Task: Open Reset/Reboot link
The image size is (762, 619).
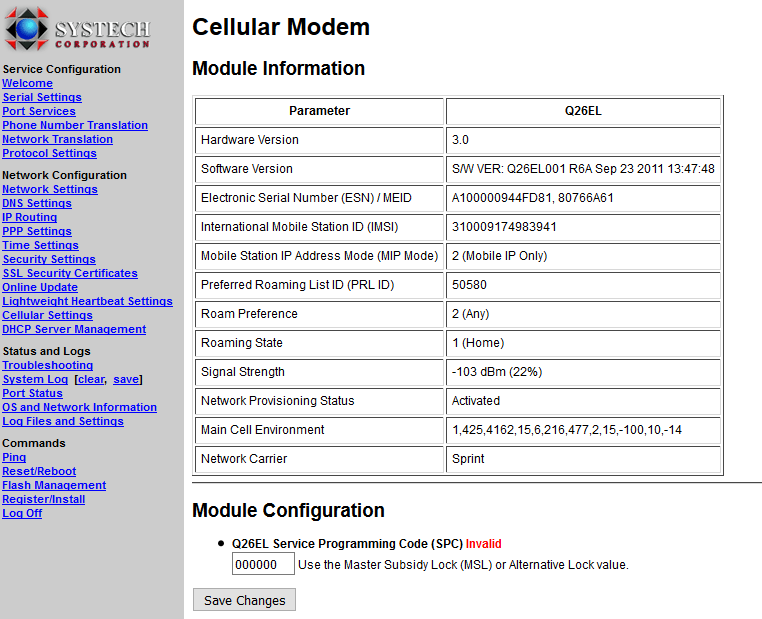Action: pos(39,472)
